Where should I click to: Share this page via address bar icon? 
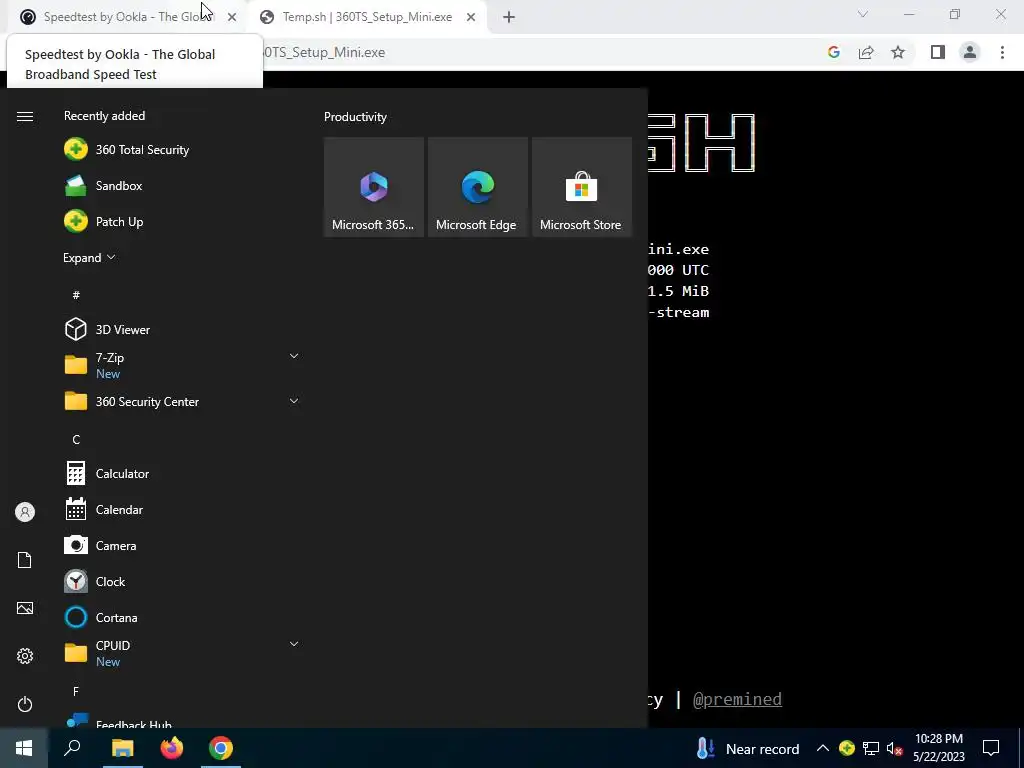(866, 52)
